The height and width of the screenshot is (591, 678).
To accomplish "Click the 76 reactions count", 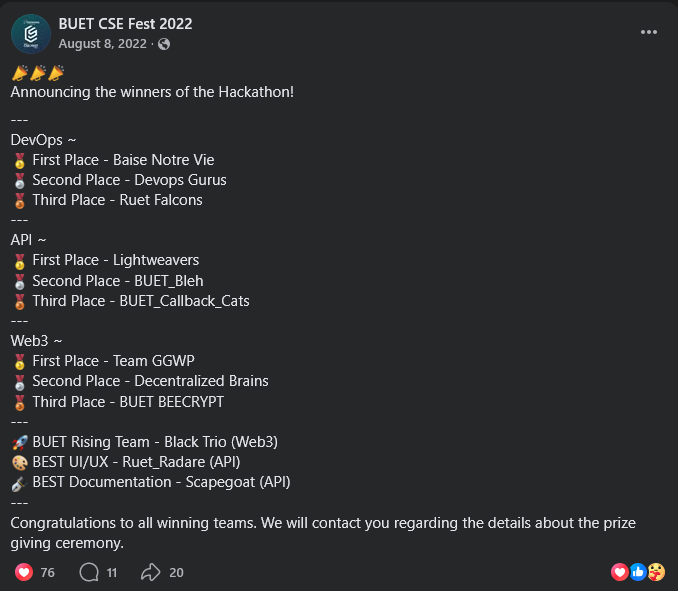I will (x=48, y=572).
